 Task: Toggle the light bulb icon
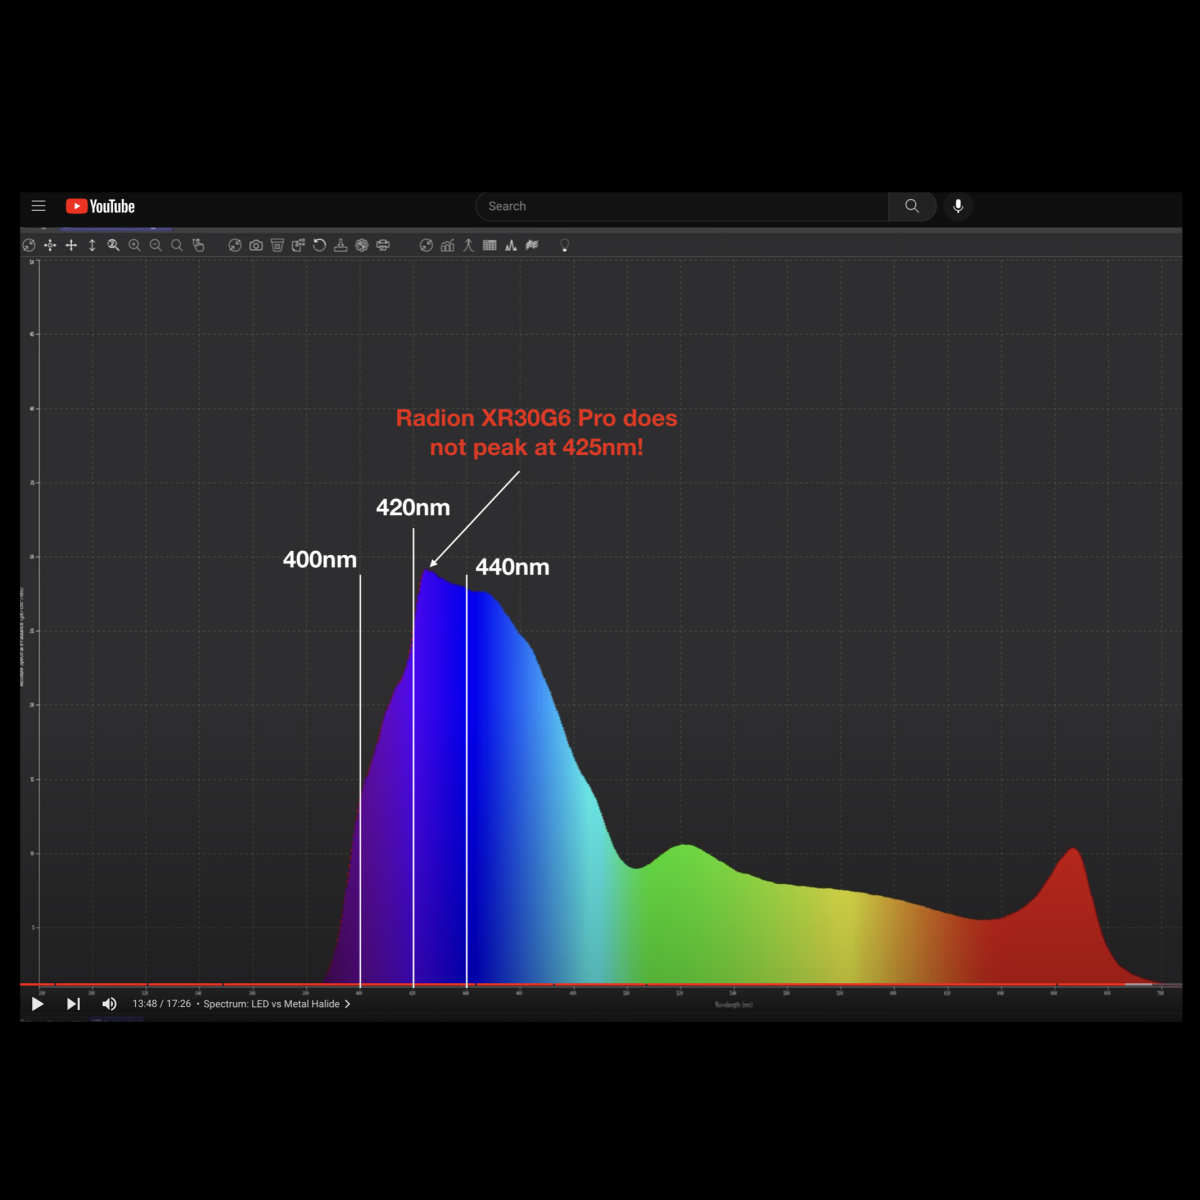point(565,245)
